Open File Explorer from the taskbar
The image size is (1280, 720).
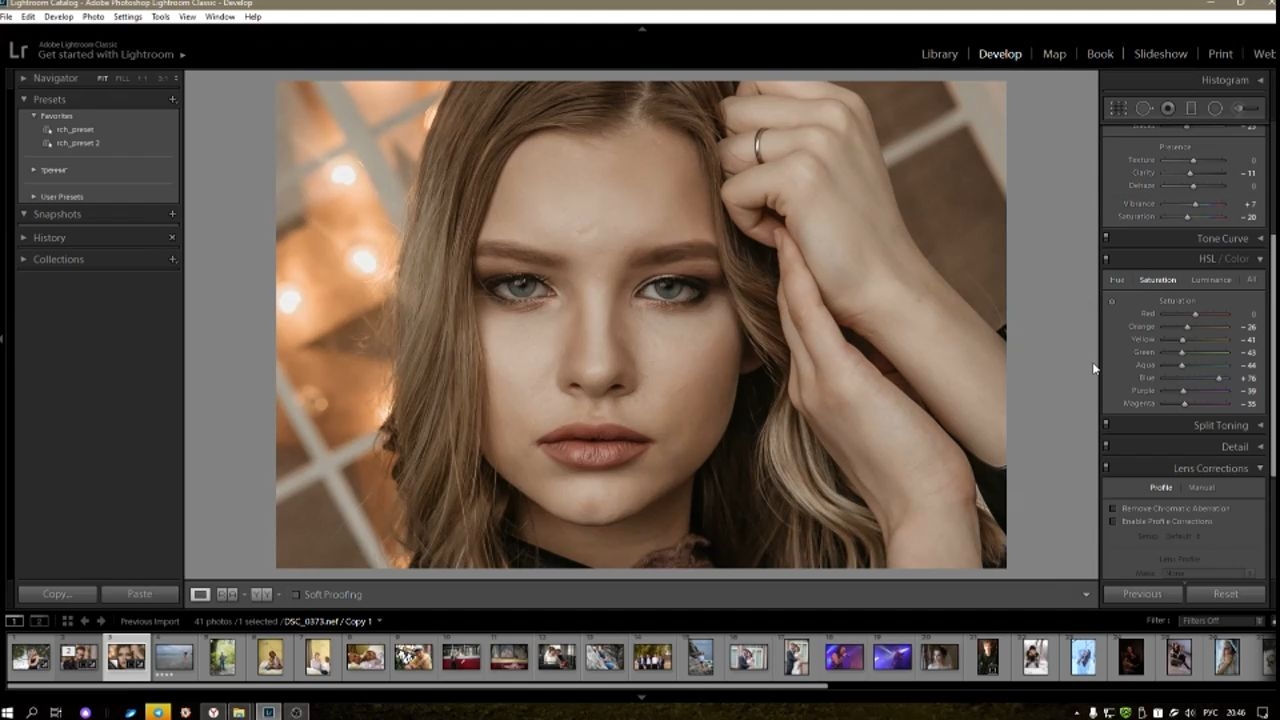tap(239, 712)
